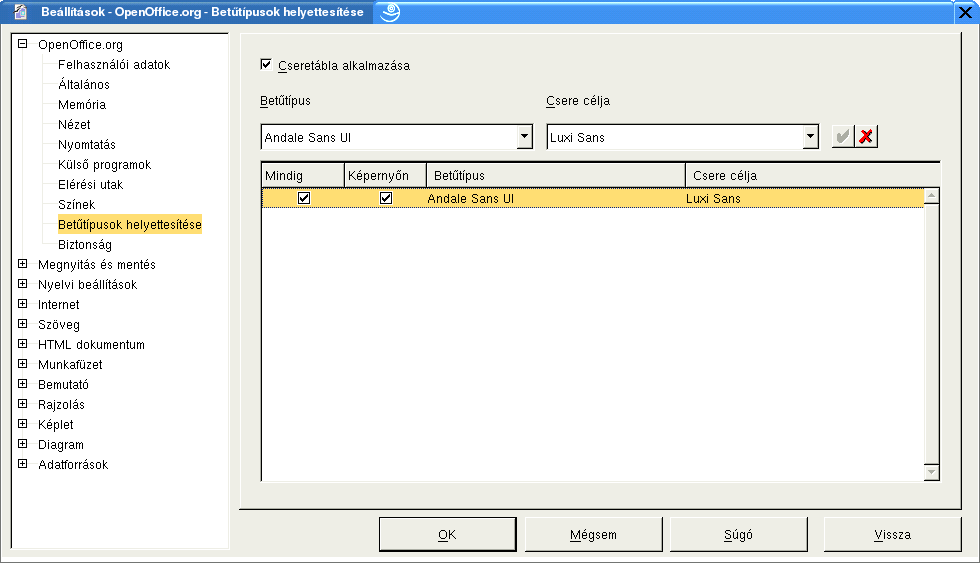Toggle Képernyőn checkbox for Andale Sans UI row

[386, 198]
